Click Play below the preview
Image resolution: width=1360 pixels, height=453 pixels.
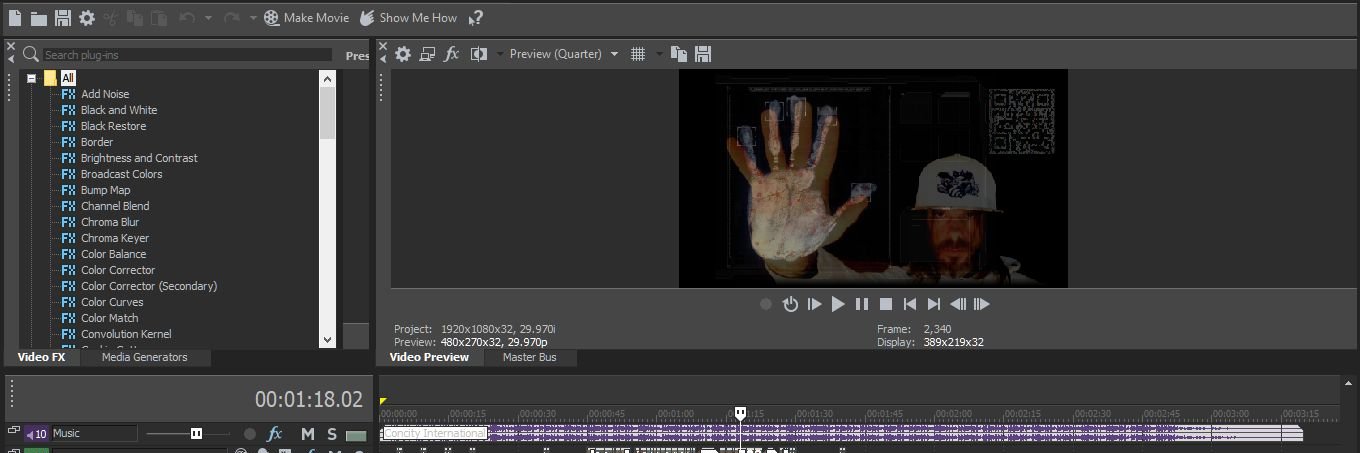coord(838,304)
